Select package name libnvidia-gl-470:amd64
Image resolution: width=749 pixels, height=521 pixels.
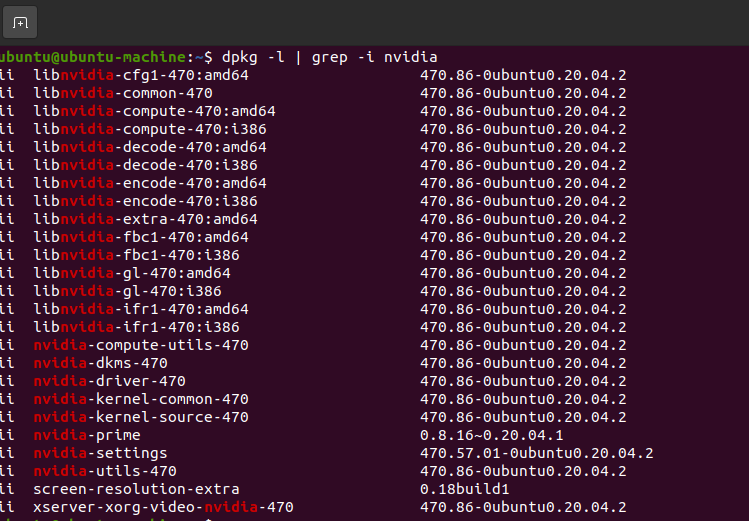click(132, 273)
